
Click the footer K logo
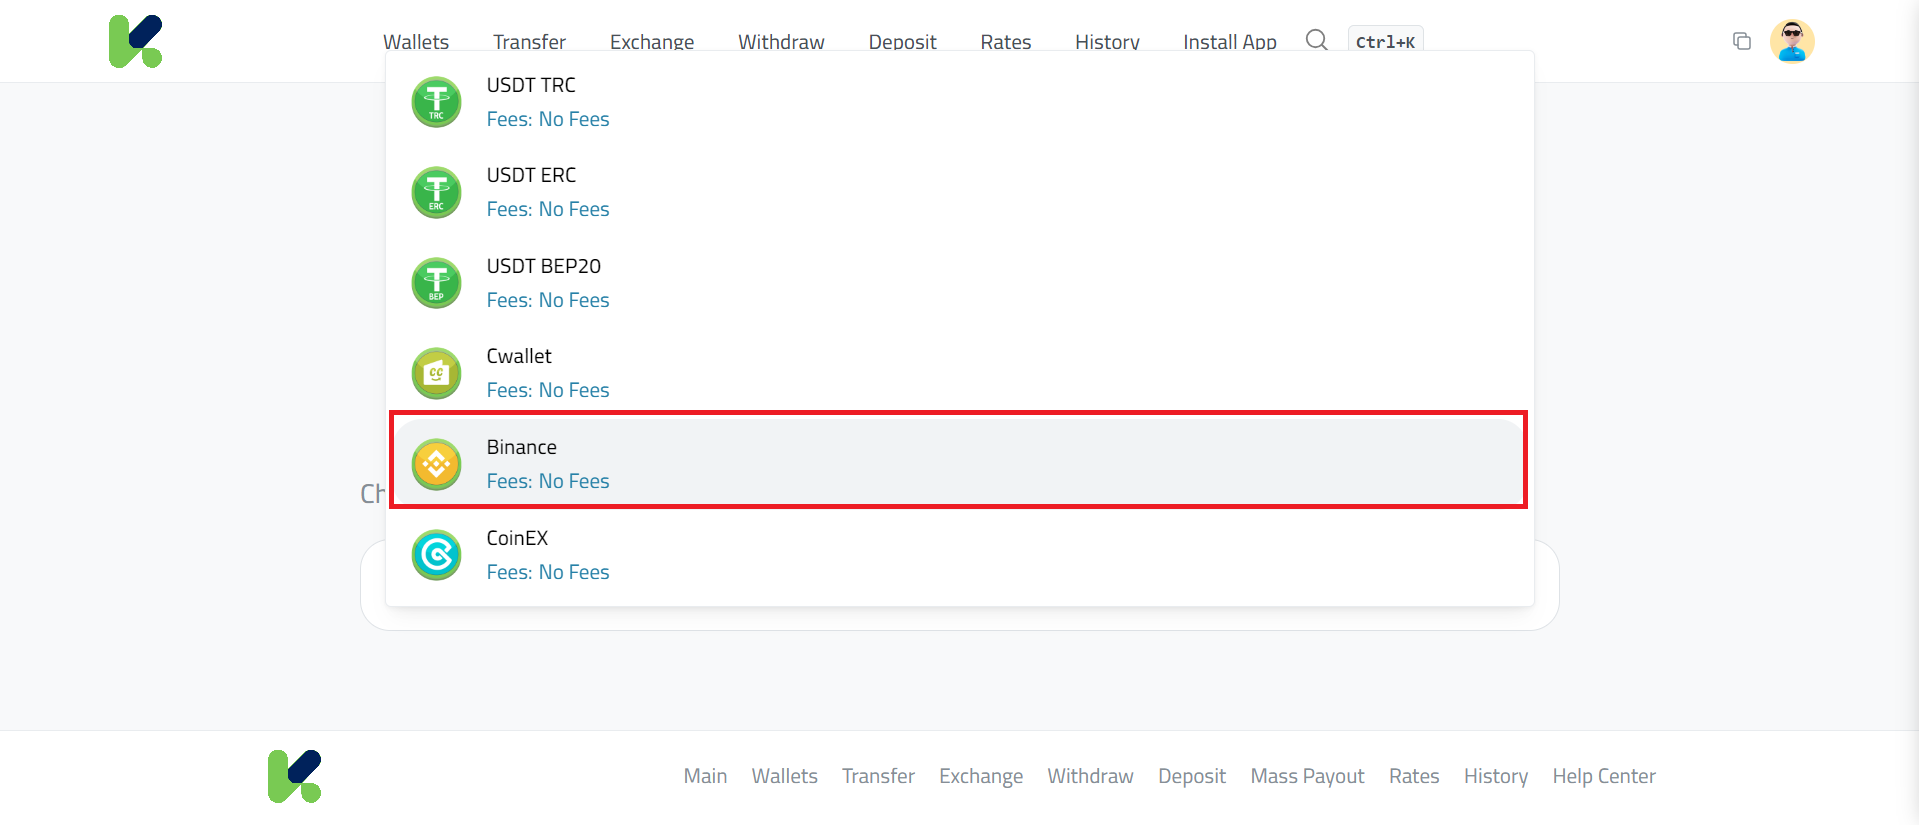(294, 776)
